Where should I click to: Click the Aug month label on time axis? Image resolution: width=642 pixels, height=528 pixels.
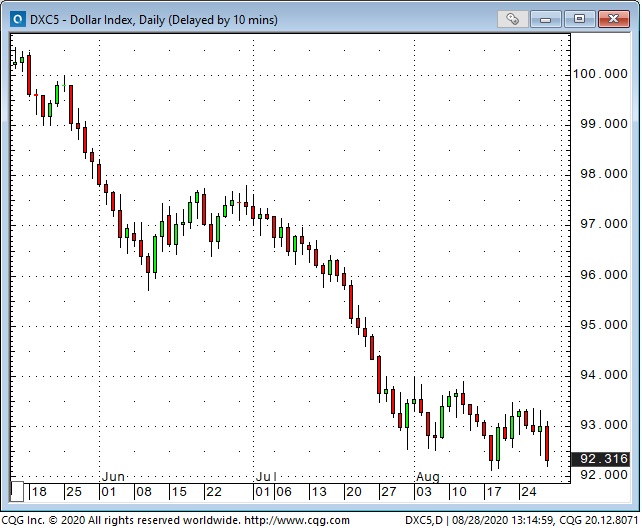tap(428, 476)
